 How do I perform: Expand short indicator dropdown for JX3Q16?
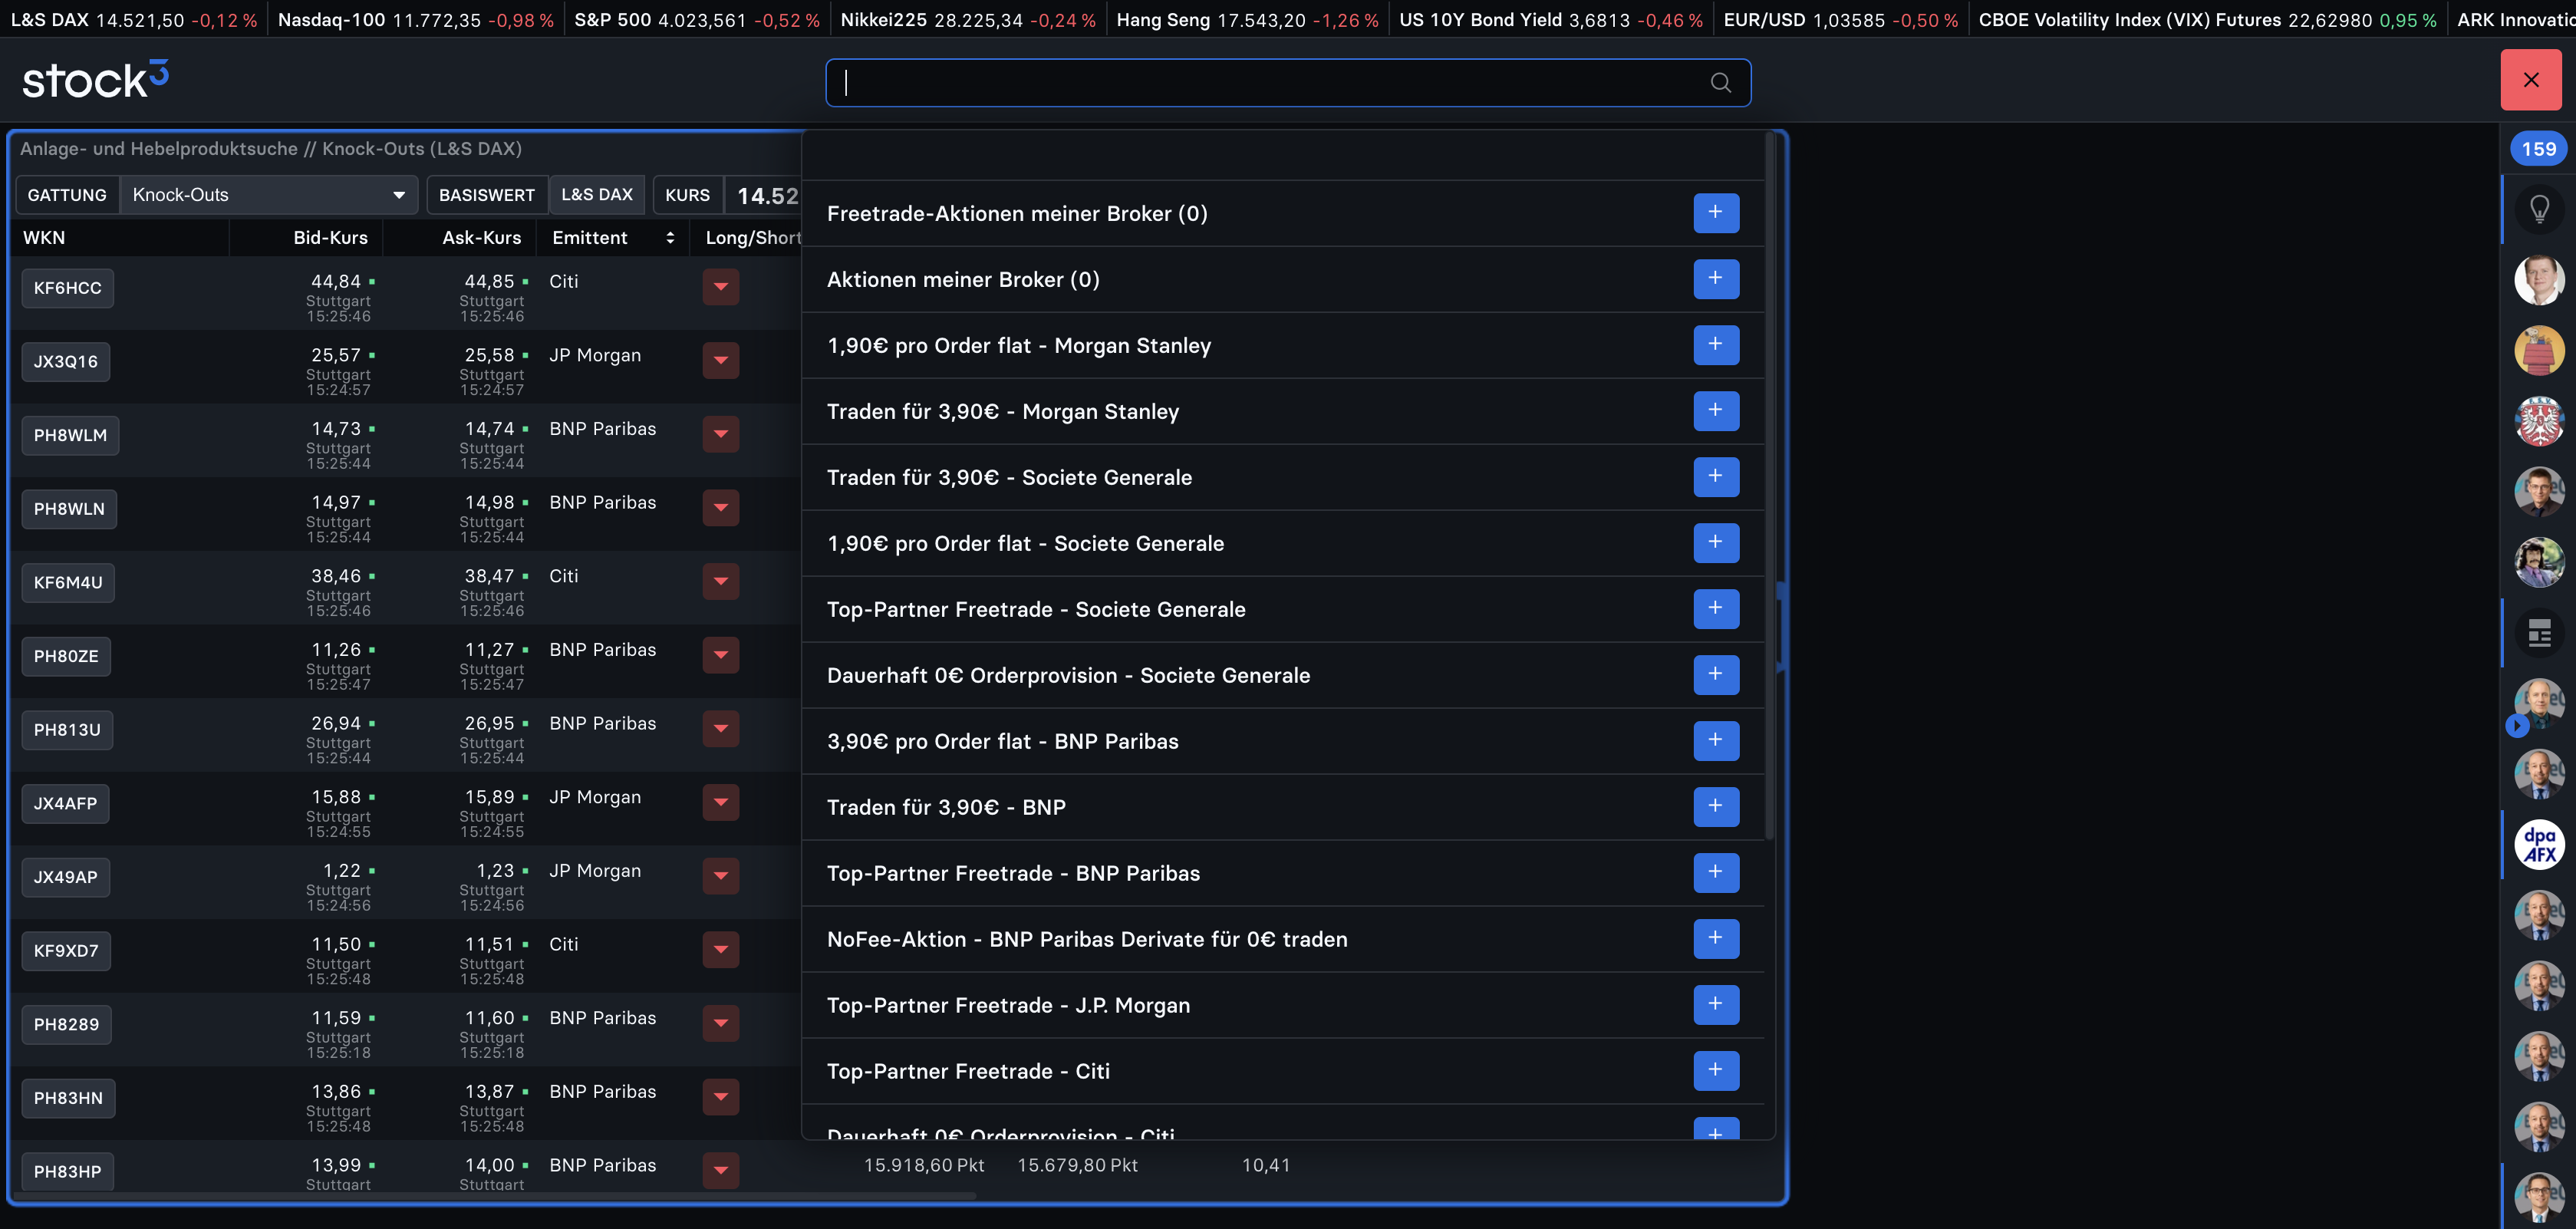pos(720,361)
